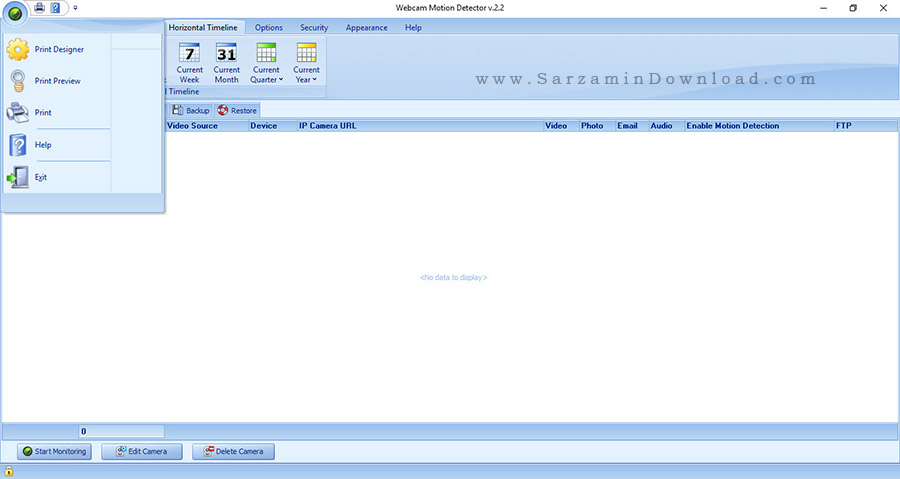The height and width of the screenshot is (479, 900).
Task: Click the Print Designer gear icon
Action: [x=18, y=50]
